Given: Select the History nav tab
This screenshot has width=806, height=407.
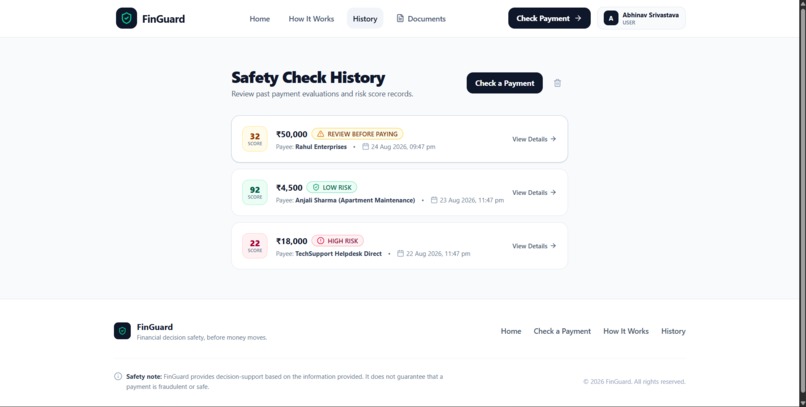Looking at the screenshot, I should pos(365,18).
